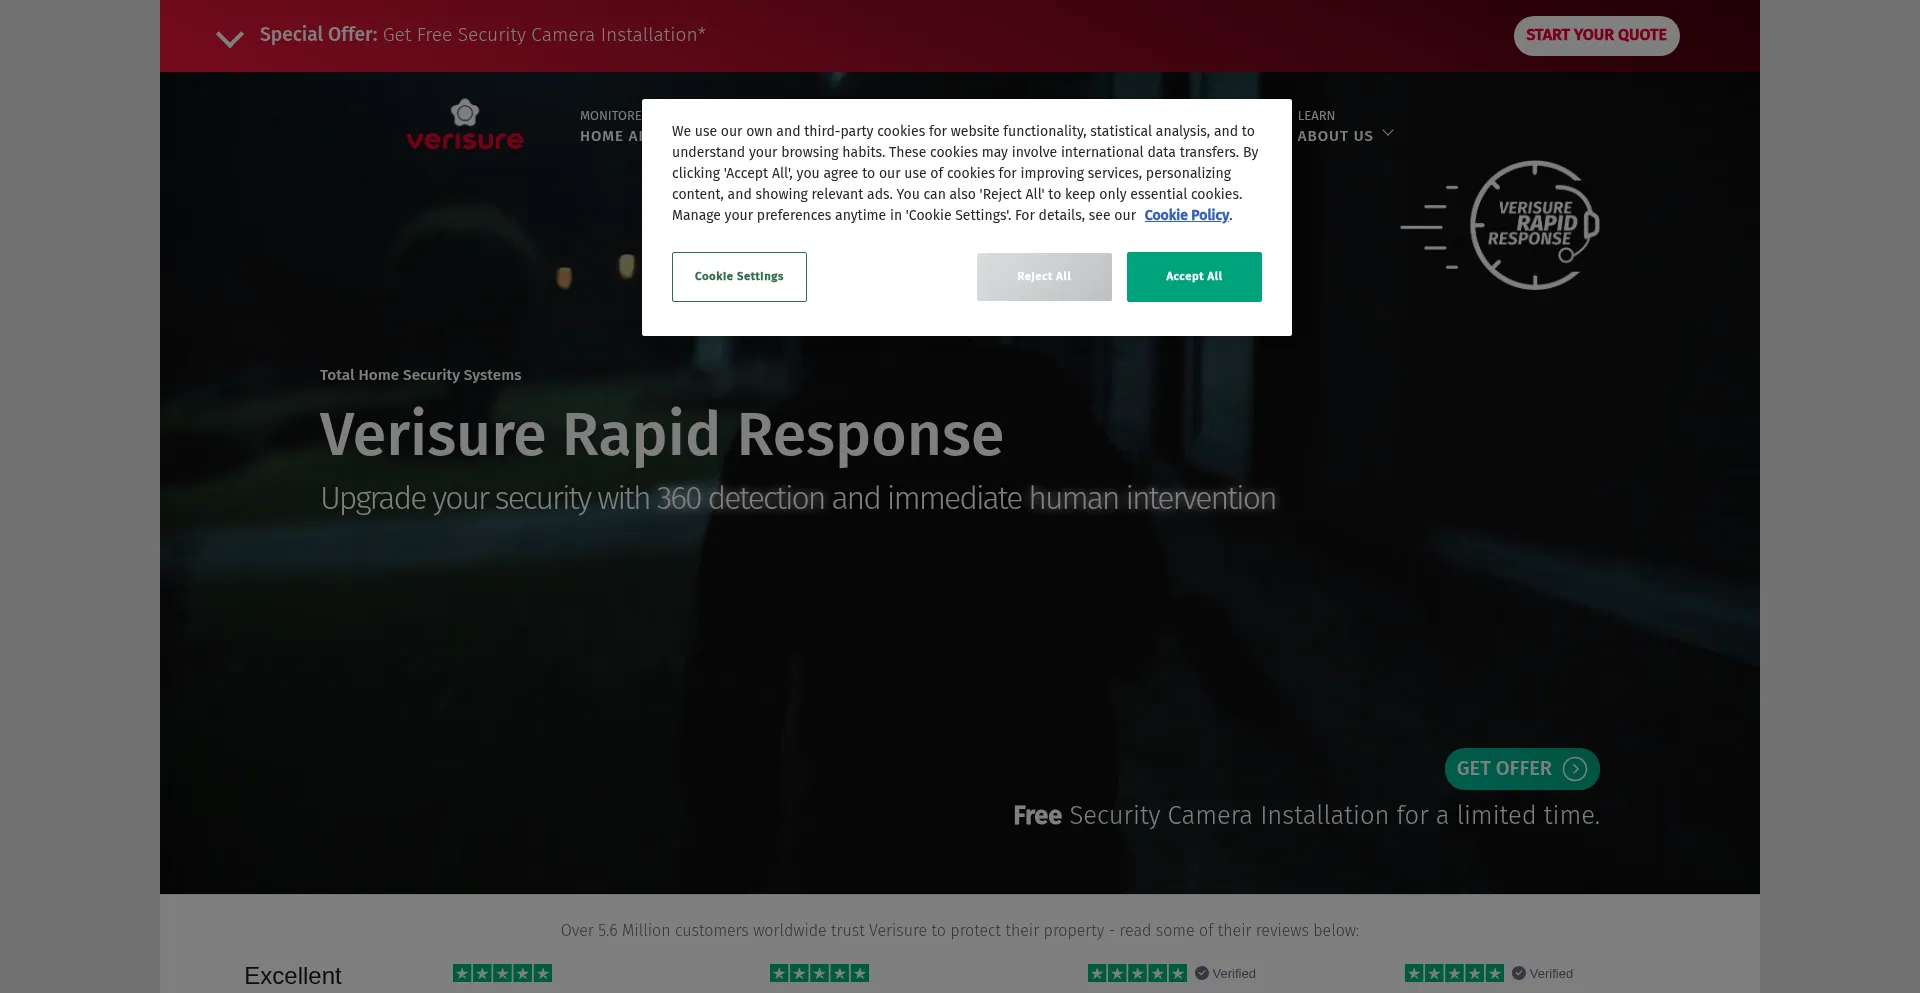The width and height of the screenshot is (1920, 993).
Task: Click the Start Your Quote button
Action: pos(1596,35)
